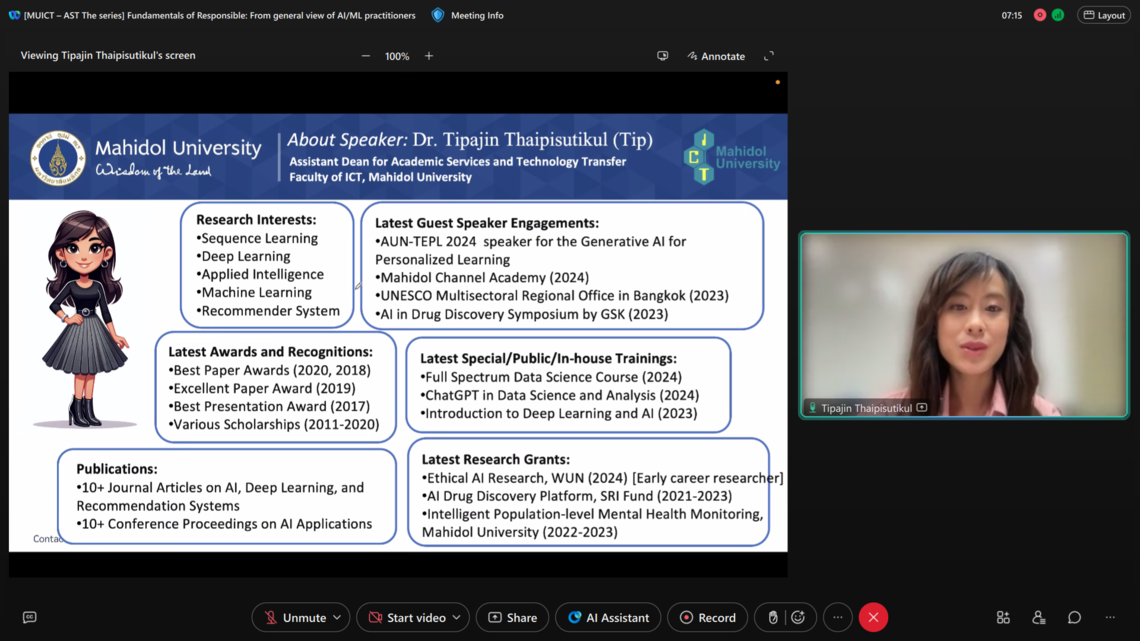Start video camera
The image size is (1140, 641).
pos(406,617)
